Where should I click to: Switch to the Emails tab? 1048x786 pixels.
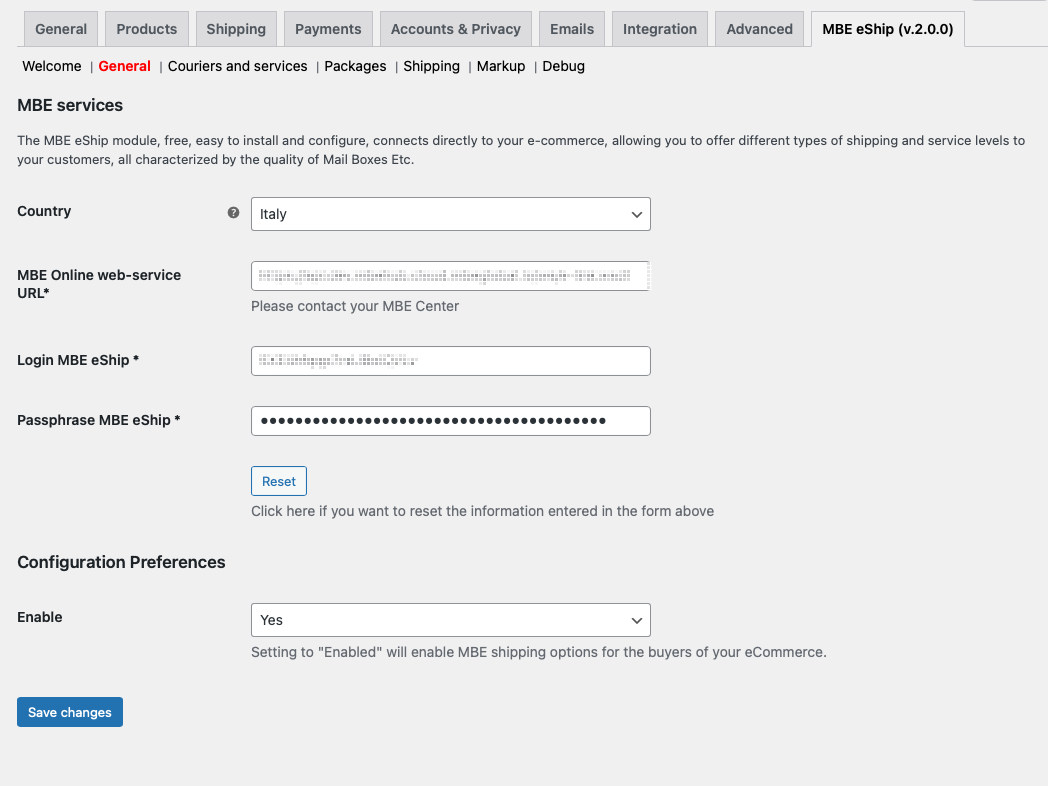pos(572,29)
